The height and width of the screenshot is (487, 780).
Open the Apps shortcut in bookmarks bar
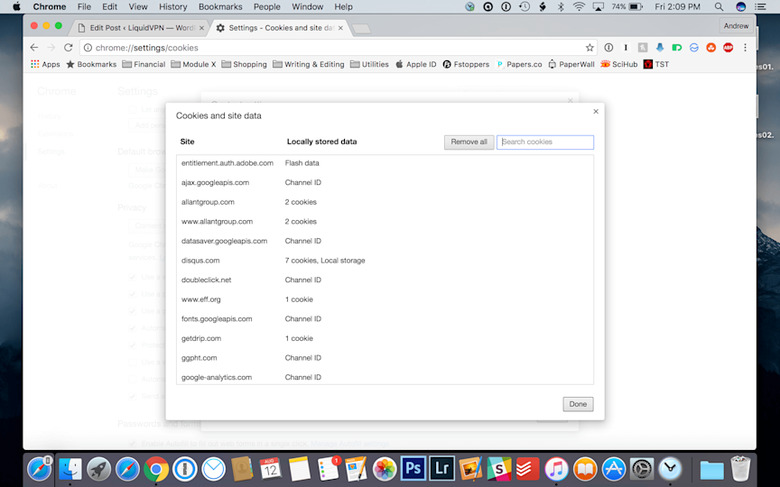[x=45, y=64]
